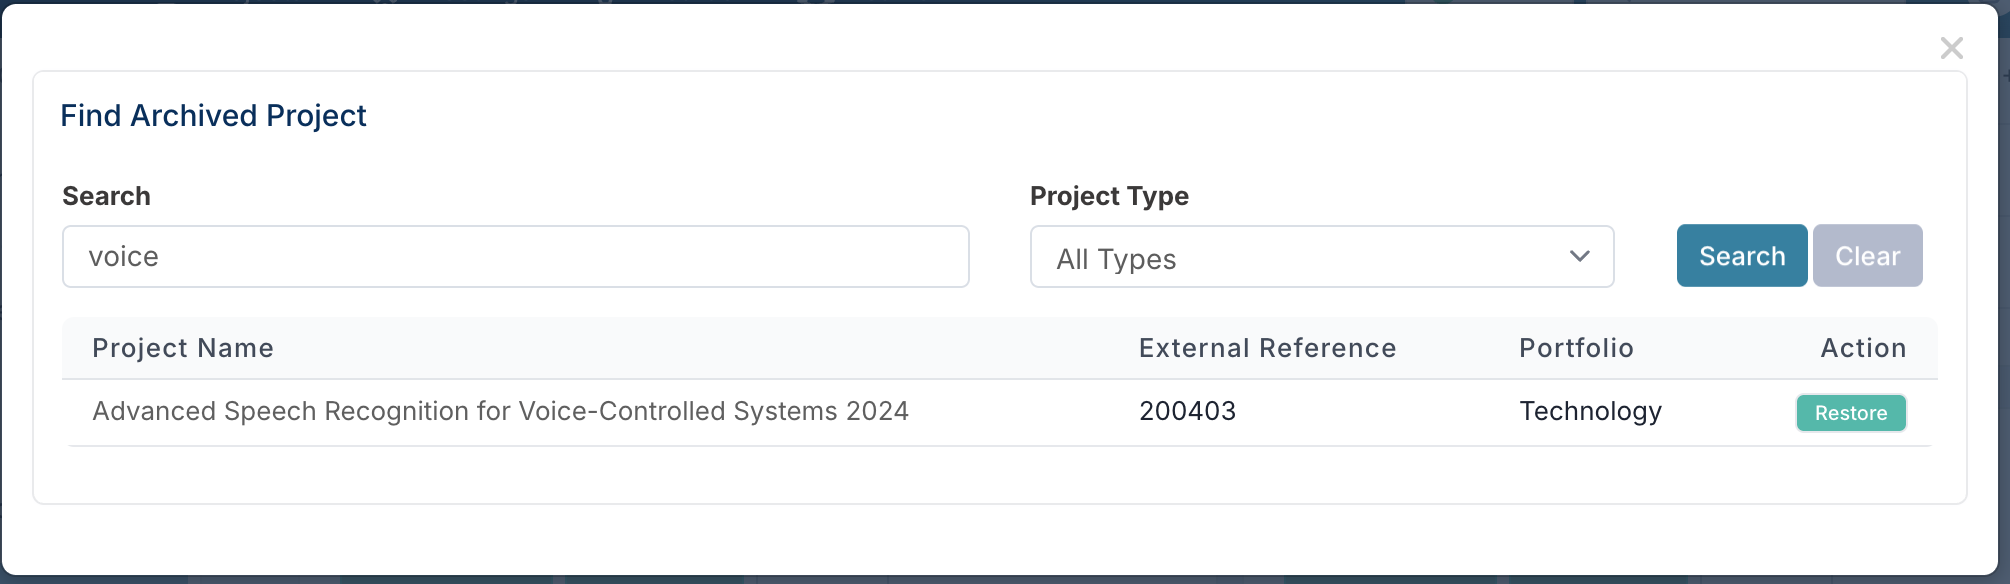The height and width of the screenshot is (584, 2010).
Task: Focus the Search field containing "voice"
Action: pos(515,257)
